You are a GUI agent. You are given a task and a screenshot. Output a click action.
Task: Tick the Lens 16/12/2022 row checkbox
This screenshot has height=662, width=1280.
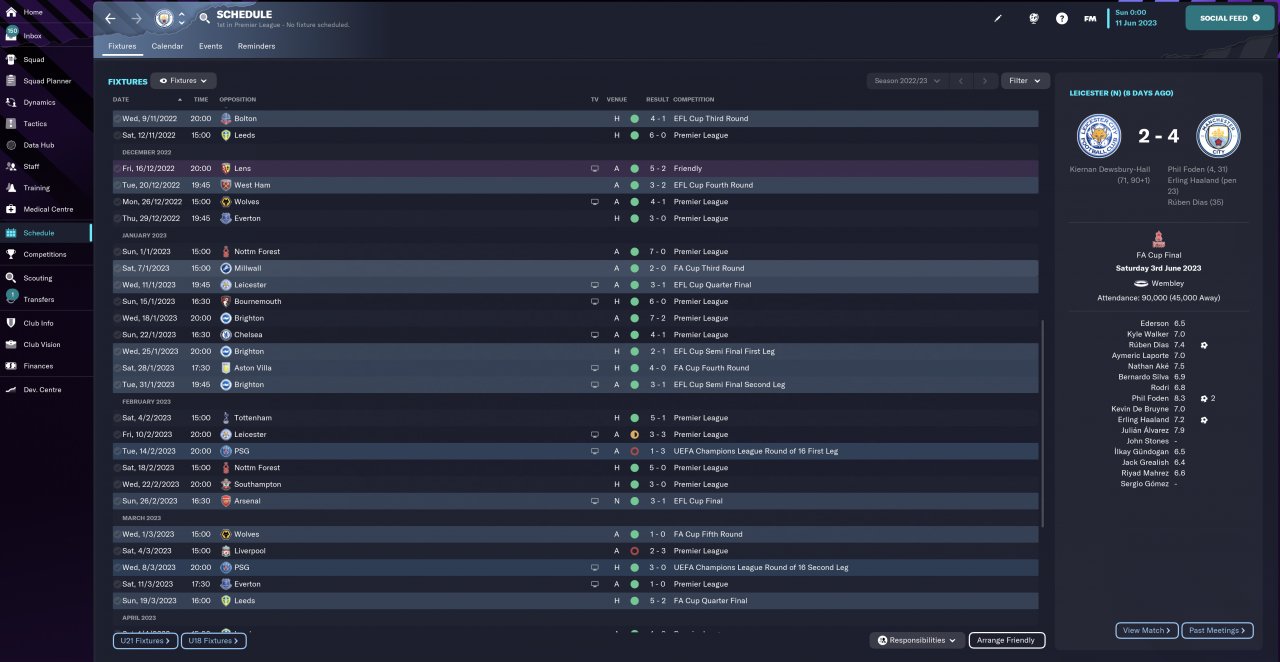[117, 168]
